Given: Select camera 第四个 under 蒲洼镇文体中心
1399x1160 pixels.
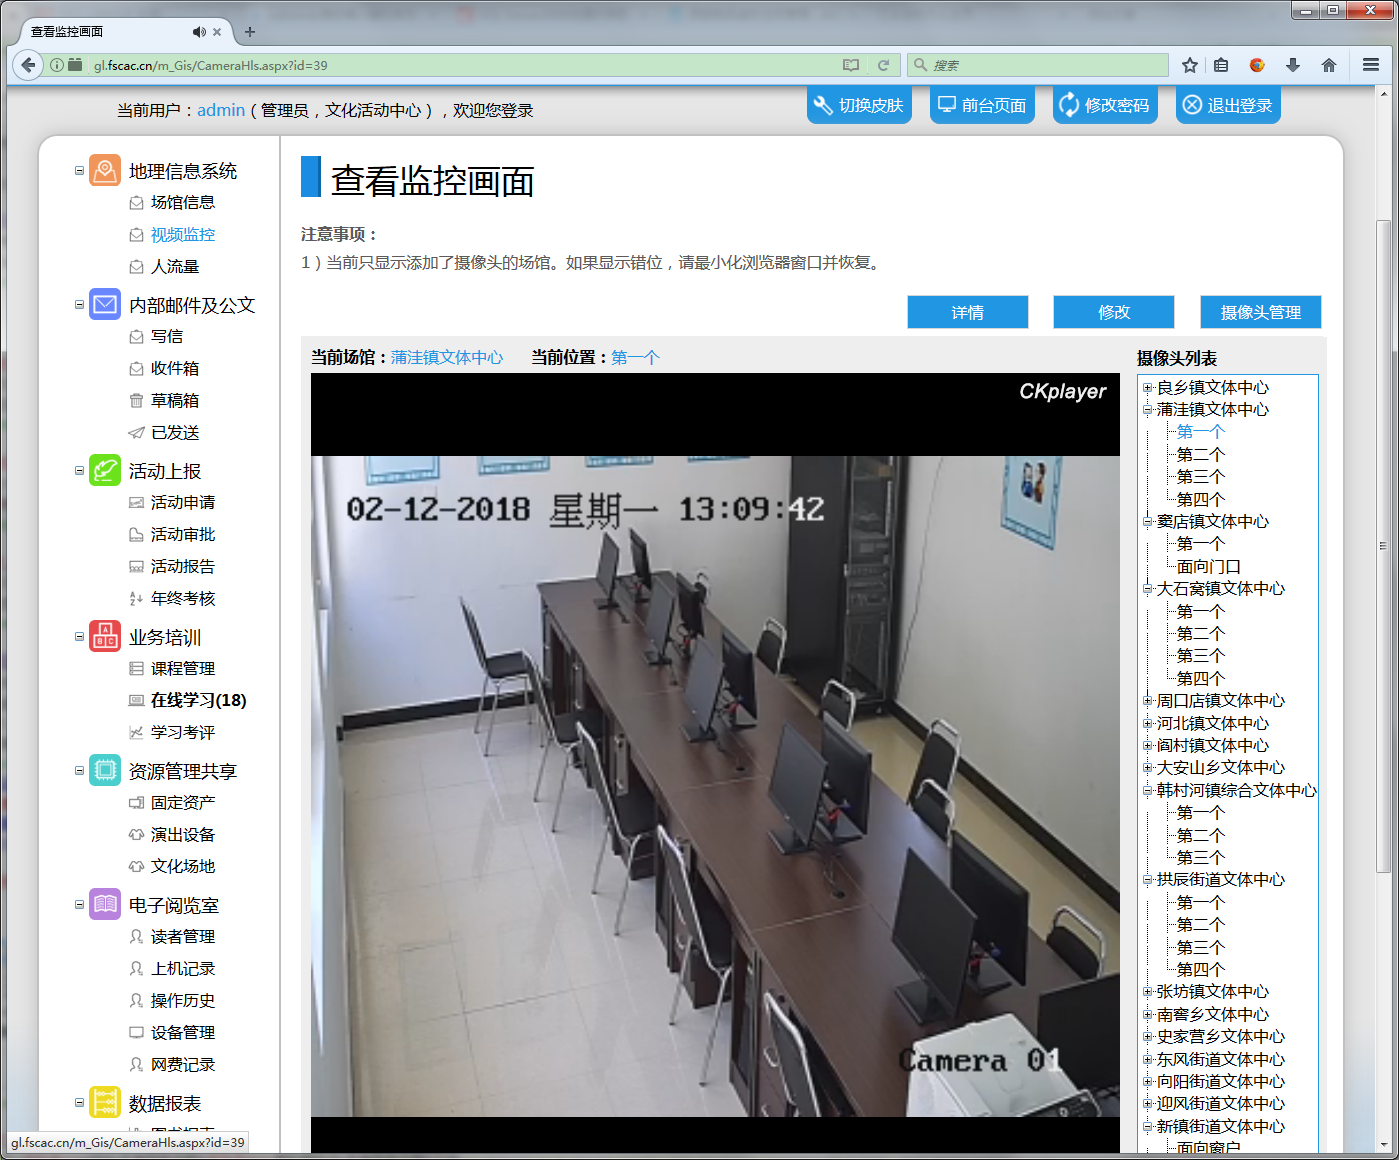Looking at the screenshot, I should [1201, 499].
